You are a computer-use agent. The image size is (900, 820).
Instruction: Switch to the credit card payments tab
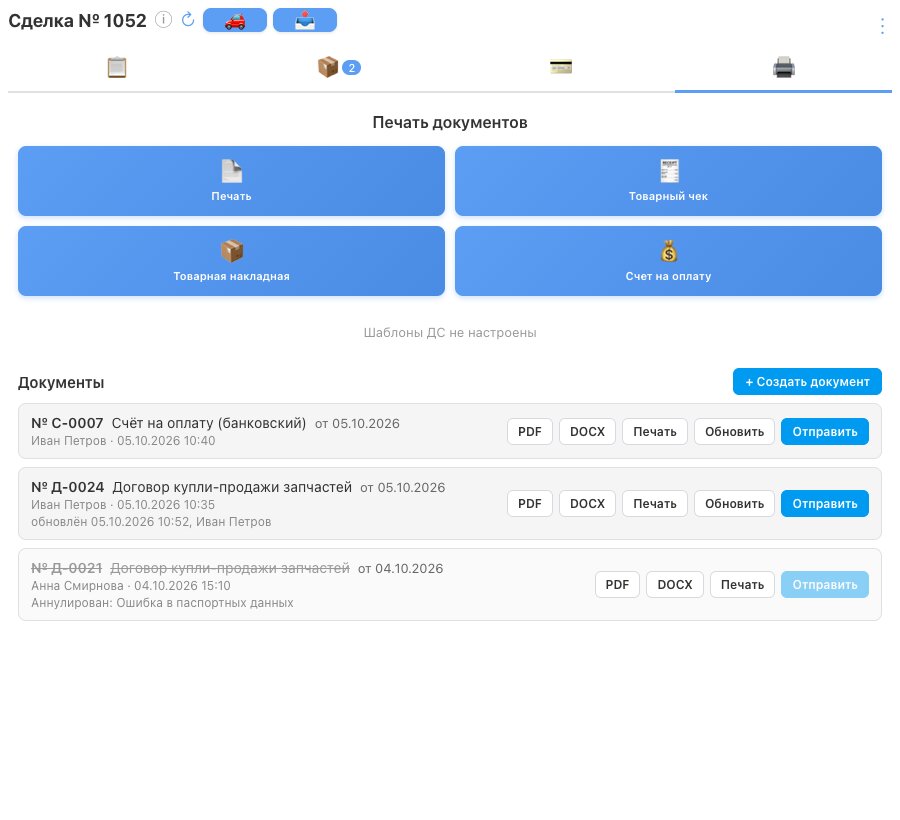[x=561, y=68]
